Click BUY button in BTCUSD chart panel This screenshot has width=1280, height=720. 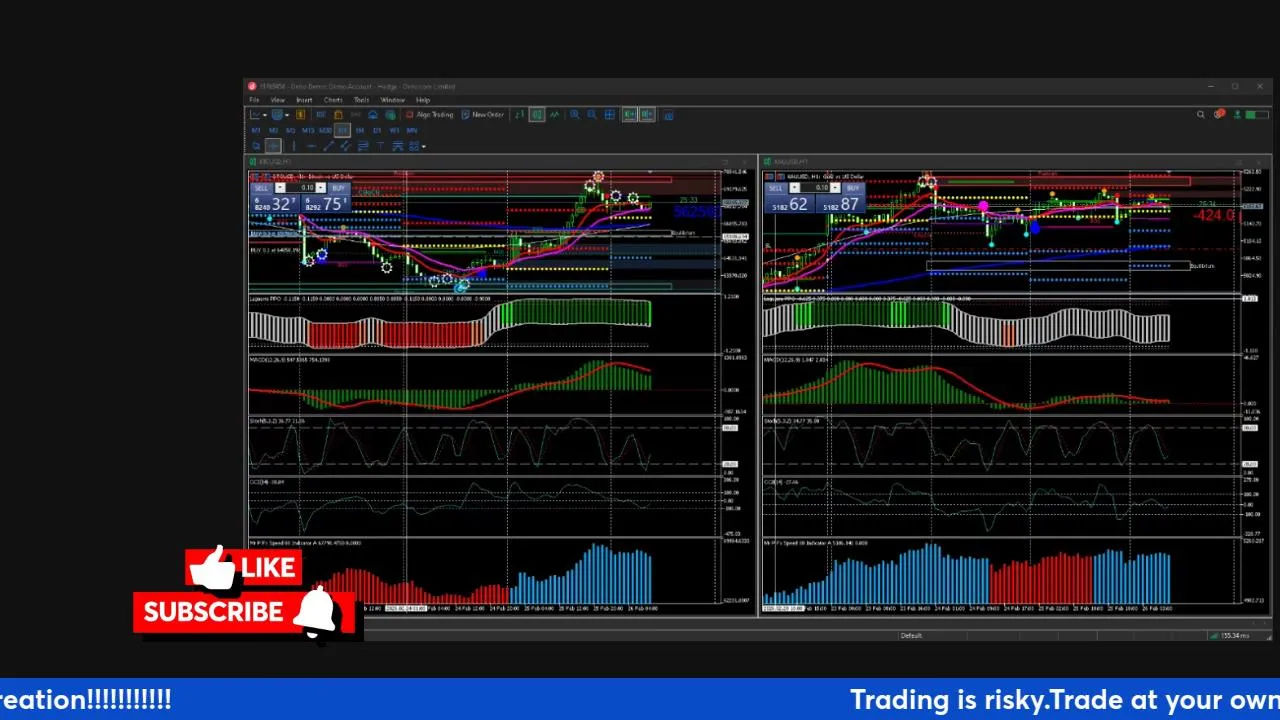click(339, 188)
